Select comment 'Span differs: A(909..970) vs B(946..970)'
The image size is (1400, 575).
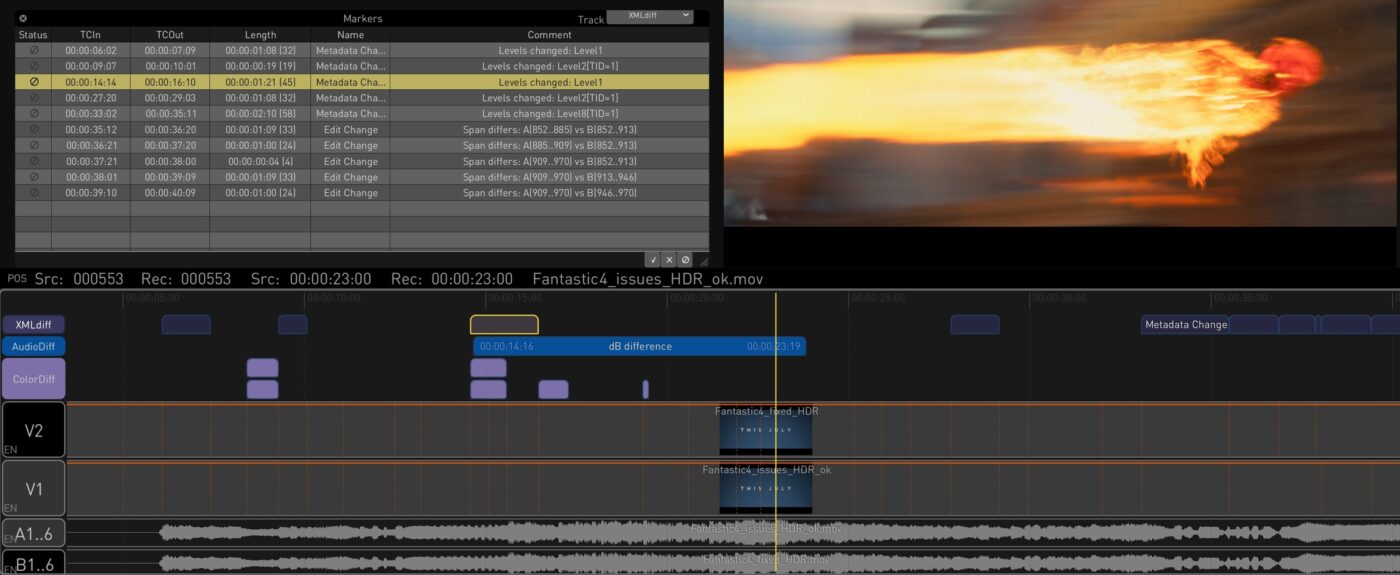550,193
